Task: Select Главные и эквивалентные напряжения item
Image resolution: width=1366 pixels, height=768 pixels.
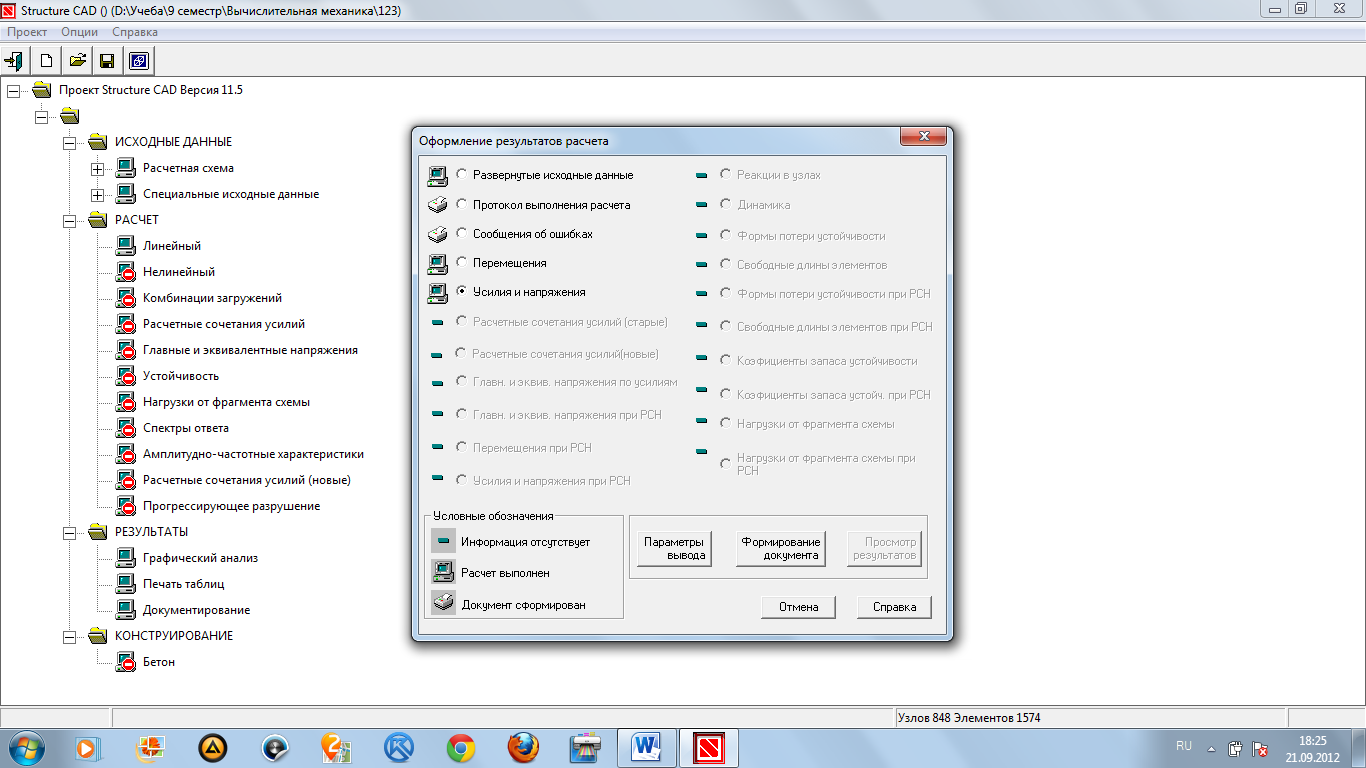Action: coord(250,350)
